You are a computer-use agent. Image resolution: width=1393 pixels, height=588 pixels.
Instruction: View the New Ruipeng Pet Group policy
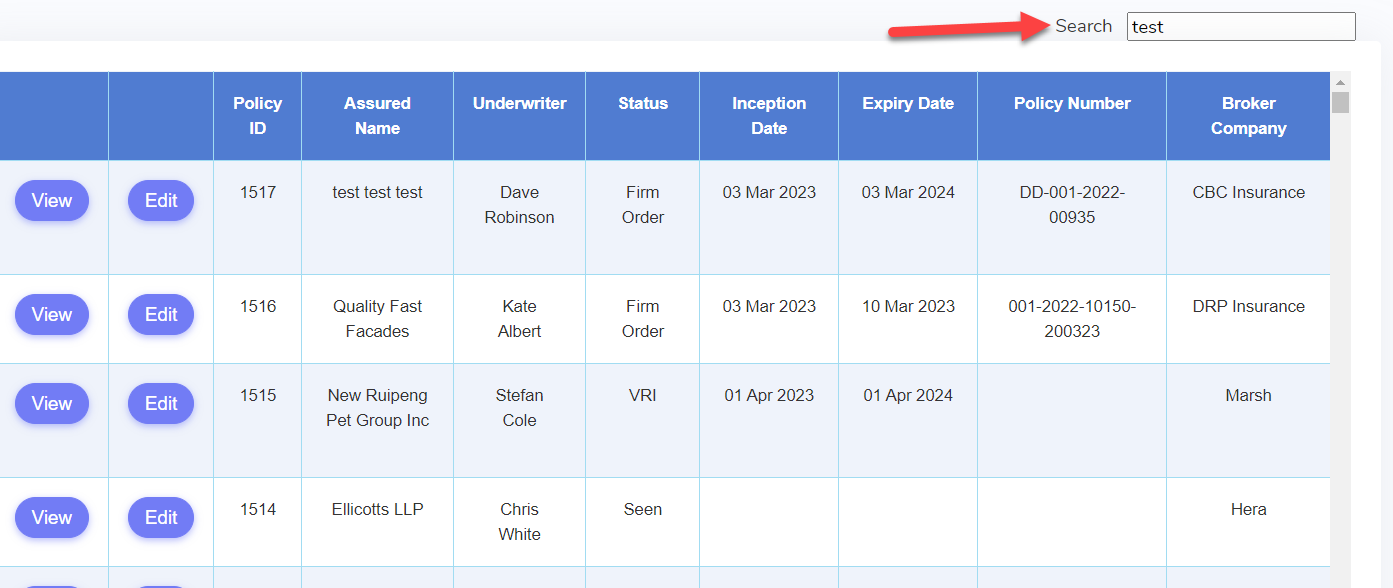point(51,404)
